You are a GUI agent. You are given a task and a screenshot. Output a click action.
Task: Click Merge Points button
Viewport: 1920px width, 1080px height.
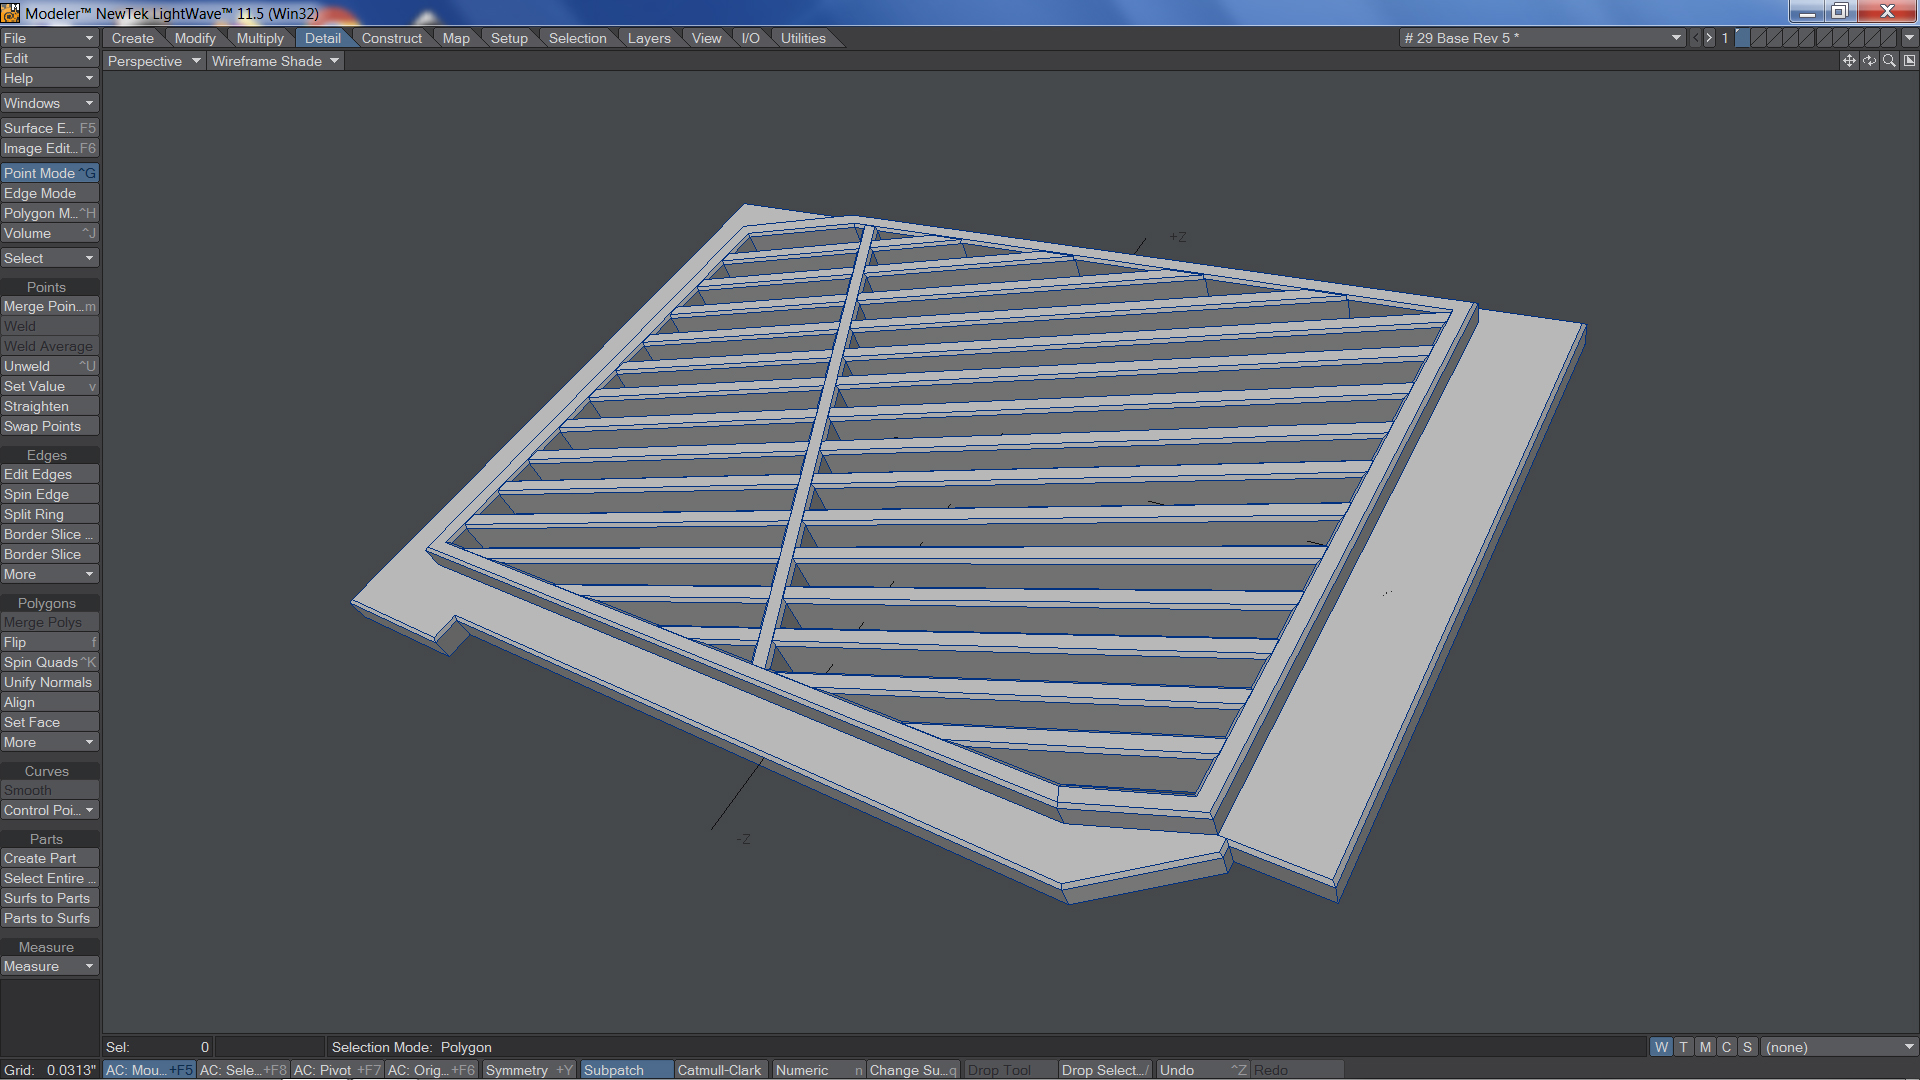pyautogui.click(x=49, y=306)
